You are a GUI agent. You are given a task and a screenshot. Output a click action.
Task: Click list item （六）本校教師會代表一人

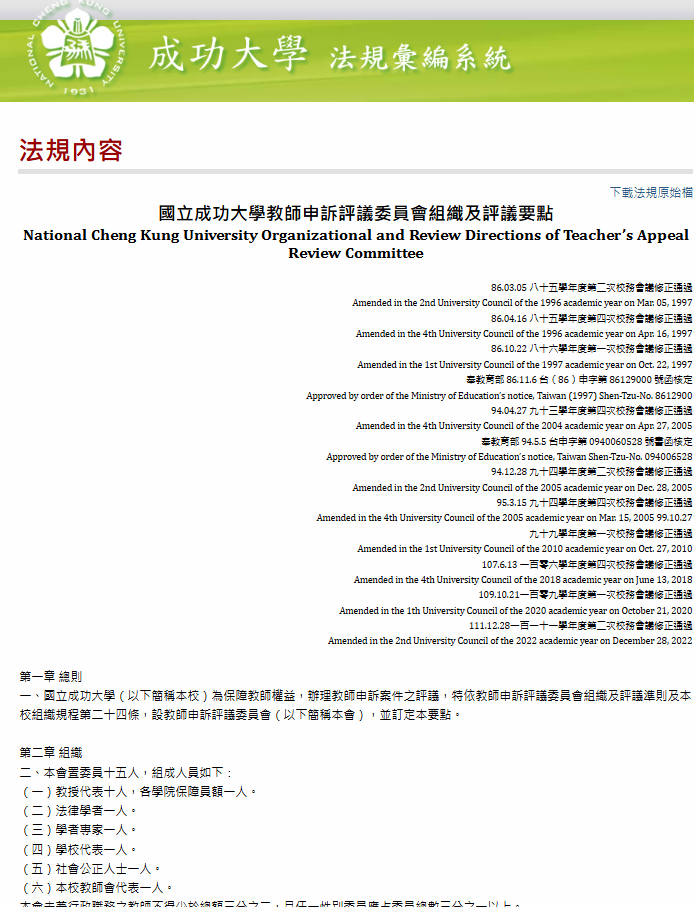(x=97, y=887)
